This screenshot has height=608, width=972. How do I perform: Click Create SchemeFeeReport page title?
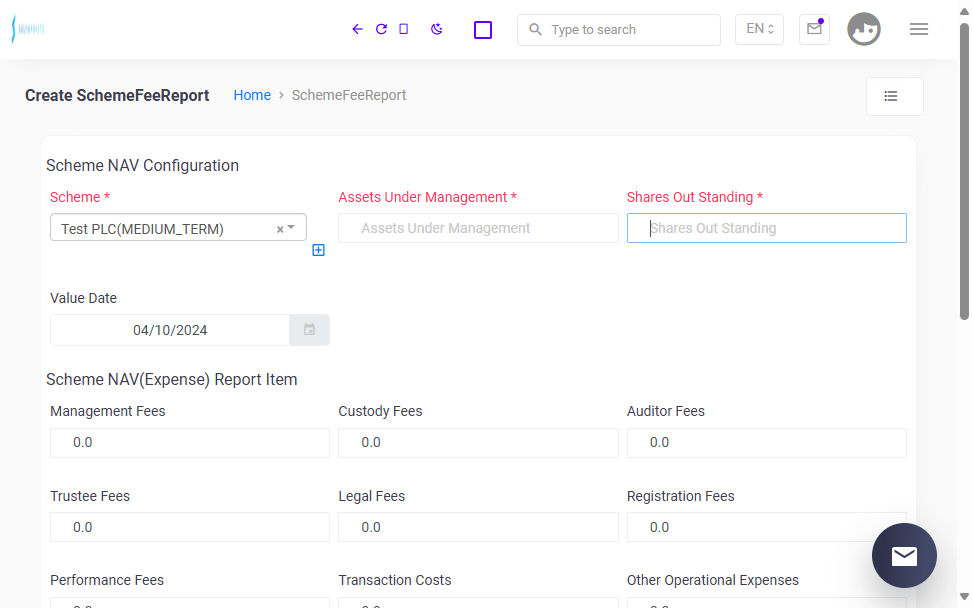[x=117, y=95]
